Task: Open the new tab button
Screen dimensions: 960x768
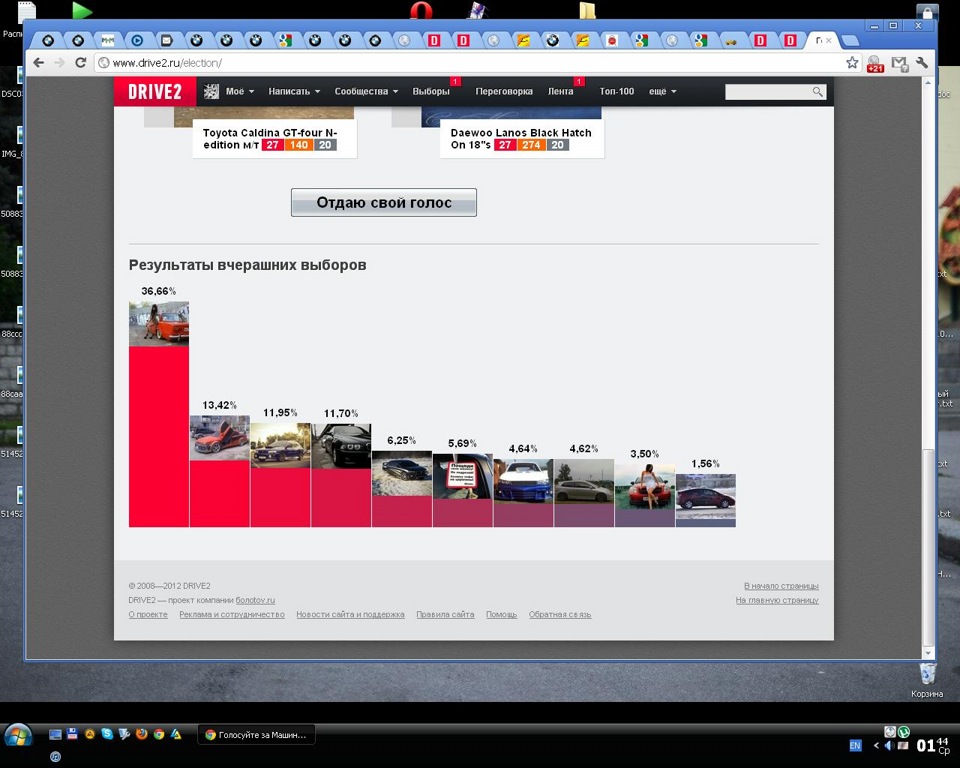Action: tap(849, 41)
